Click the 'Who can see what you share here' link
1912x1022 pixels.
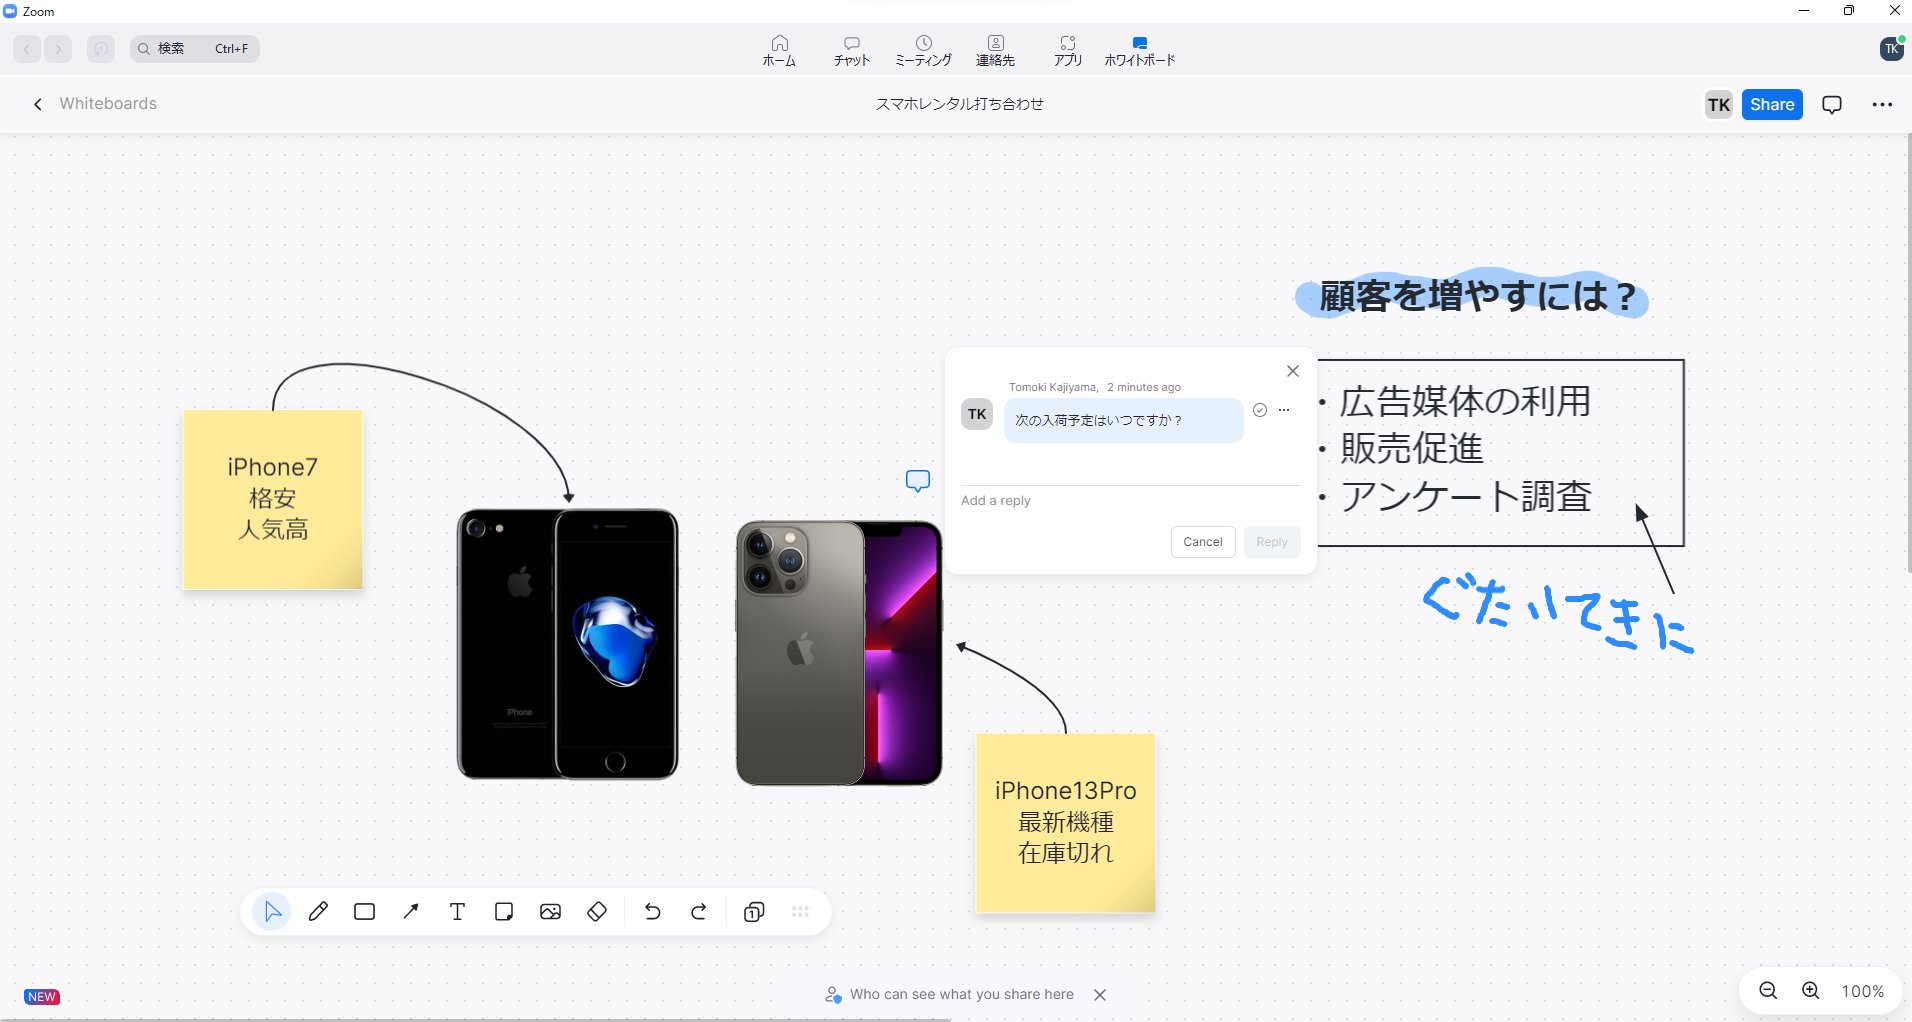click(962, 995)
